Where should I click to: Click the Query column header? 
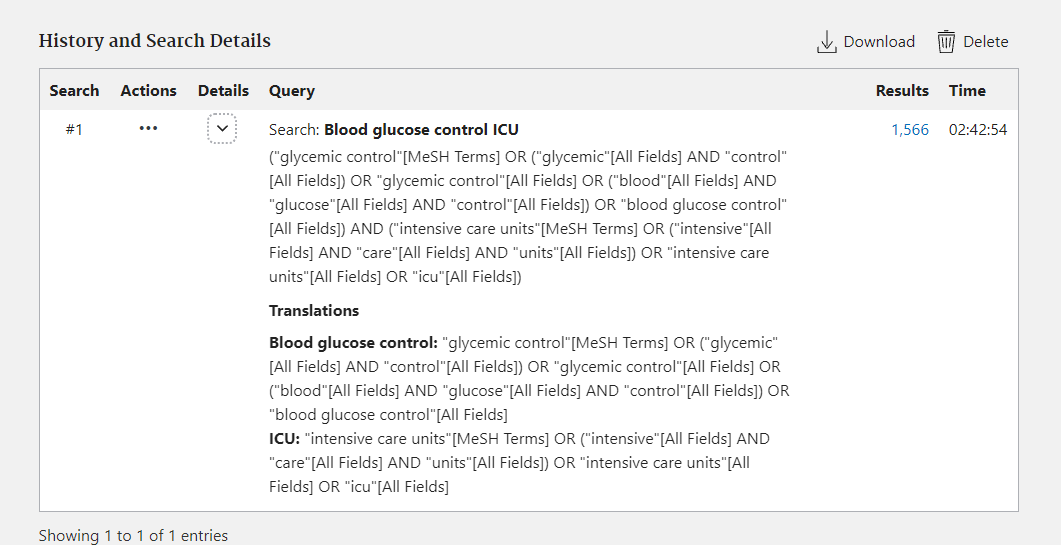pyautogui.click(x=292, y=90)
